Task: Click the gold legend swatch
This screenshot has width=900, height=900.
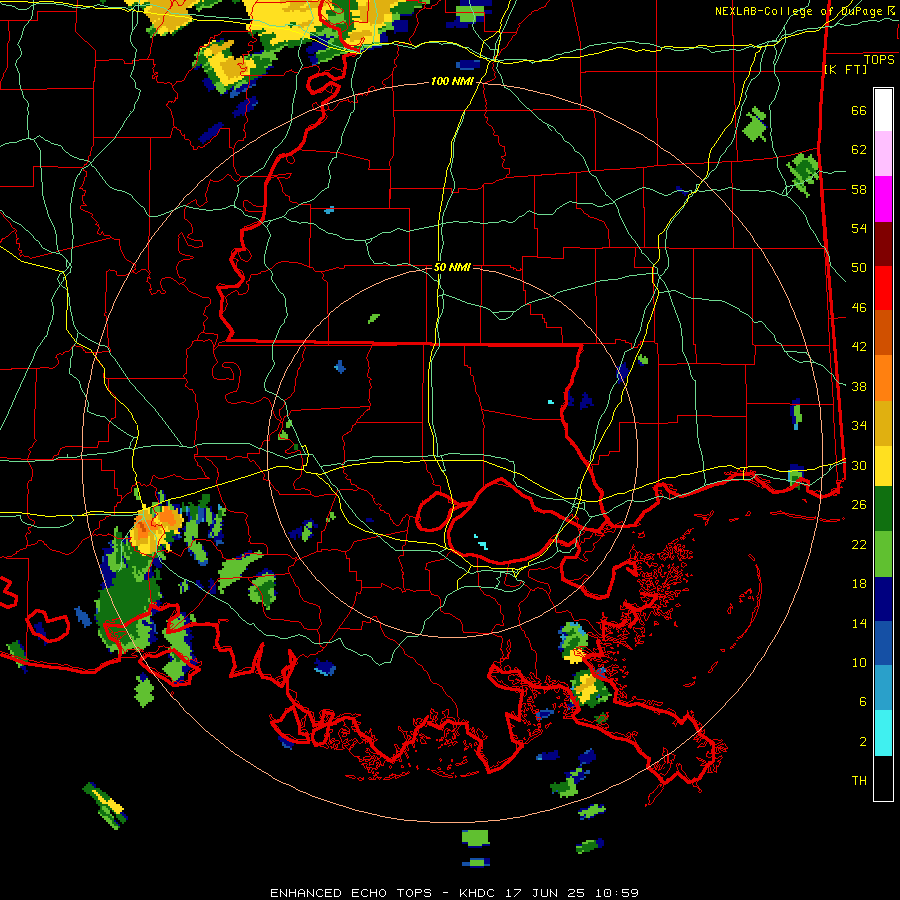Action: click(883, 423)
